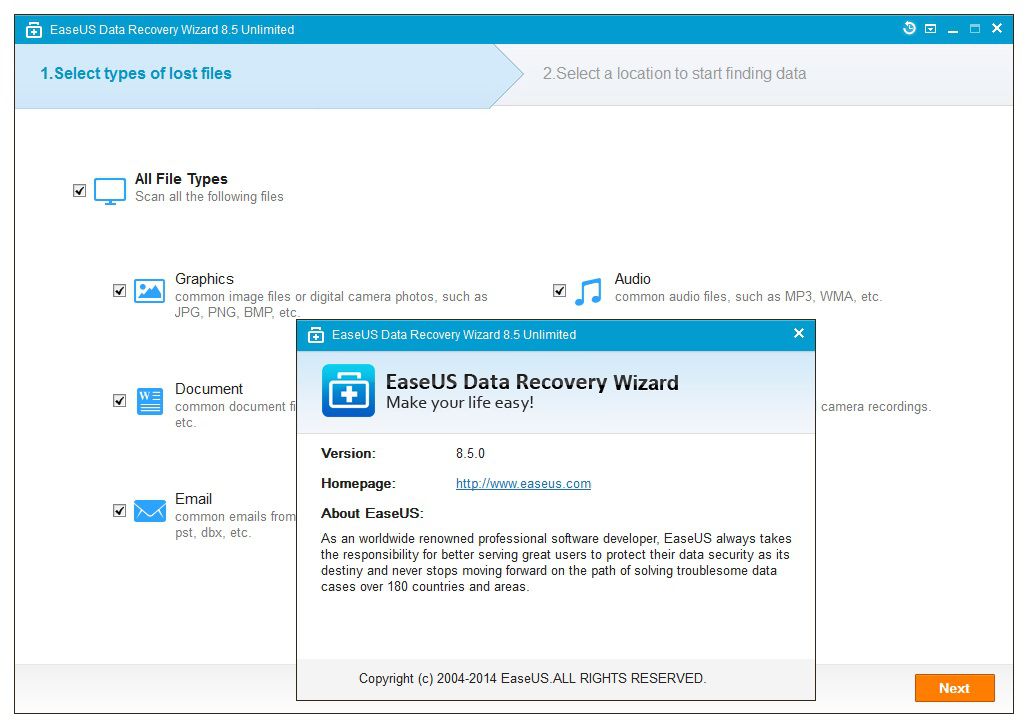Click the About dialog title text
Image resolution: width=1027 pixels, height=726 pixels.
point(454,335)
